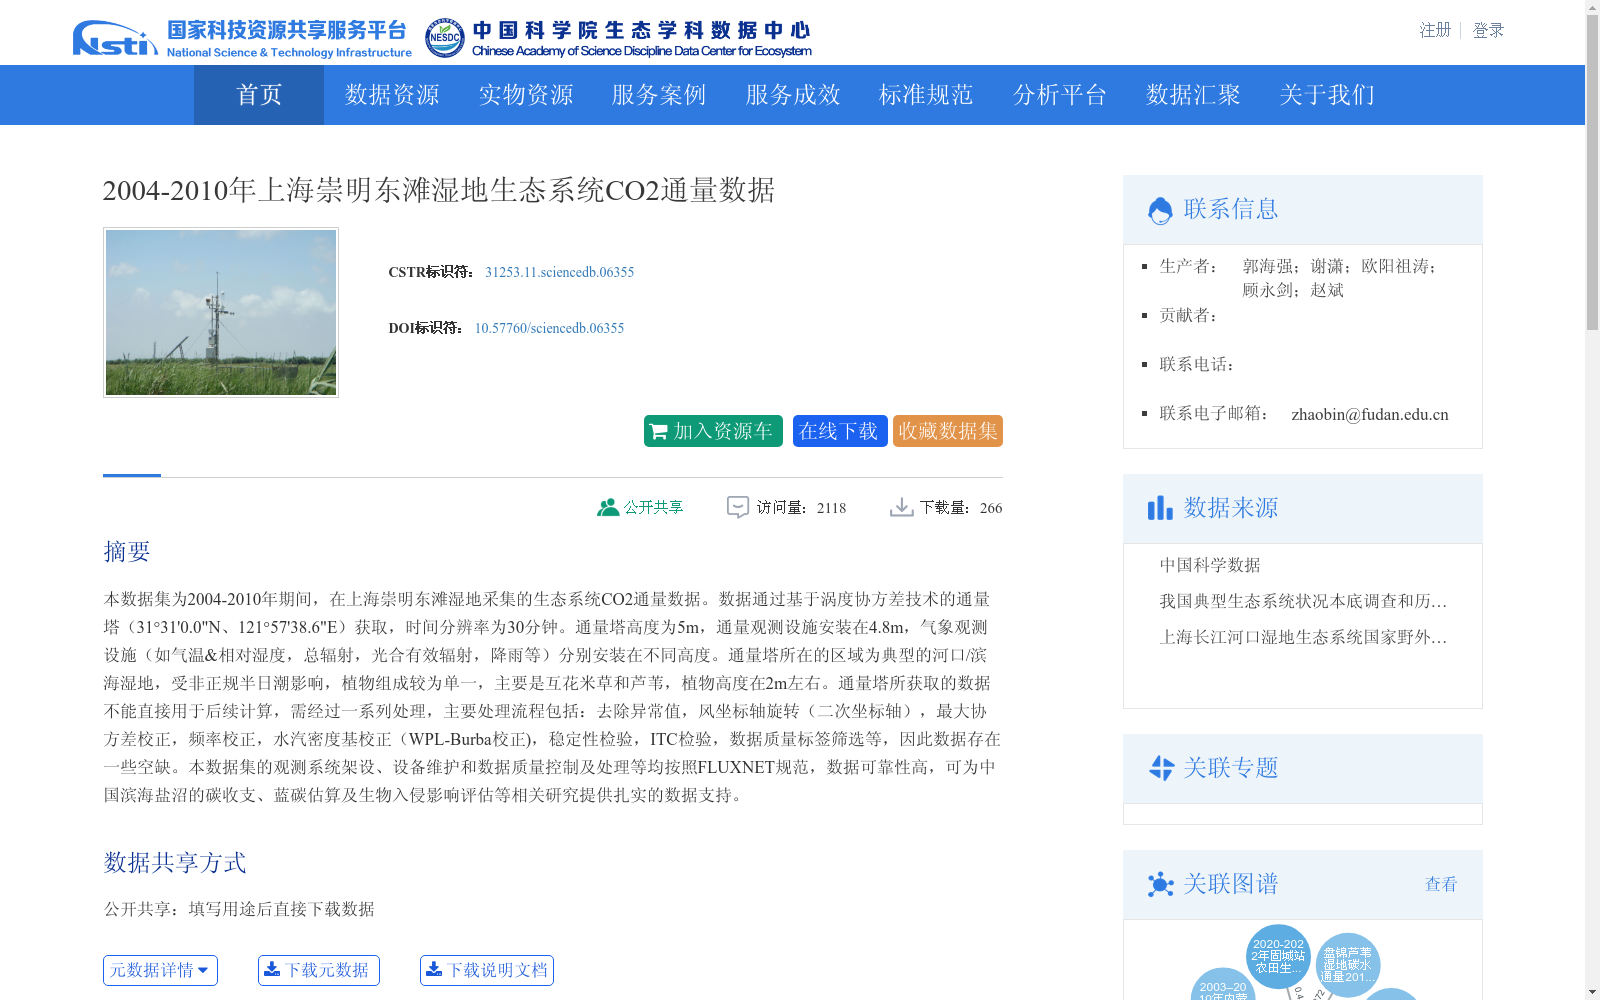
Task: Click the 2003–2010 graph node bubble
Action: pyautogui.click(x=1223, y=986)
